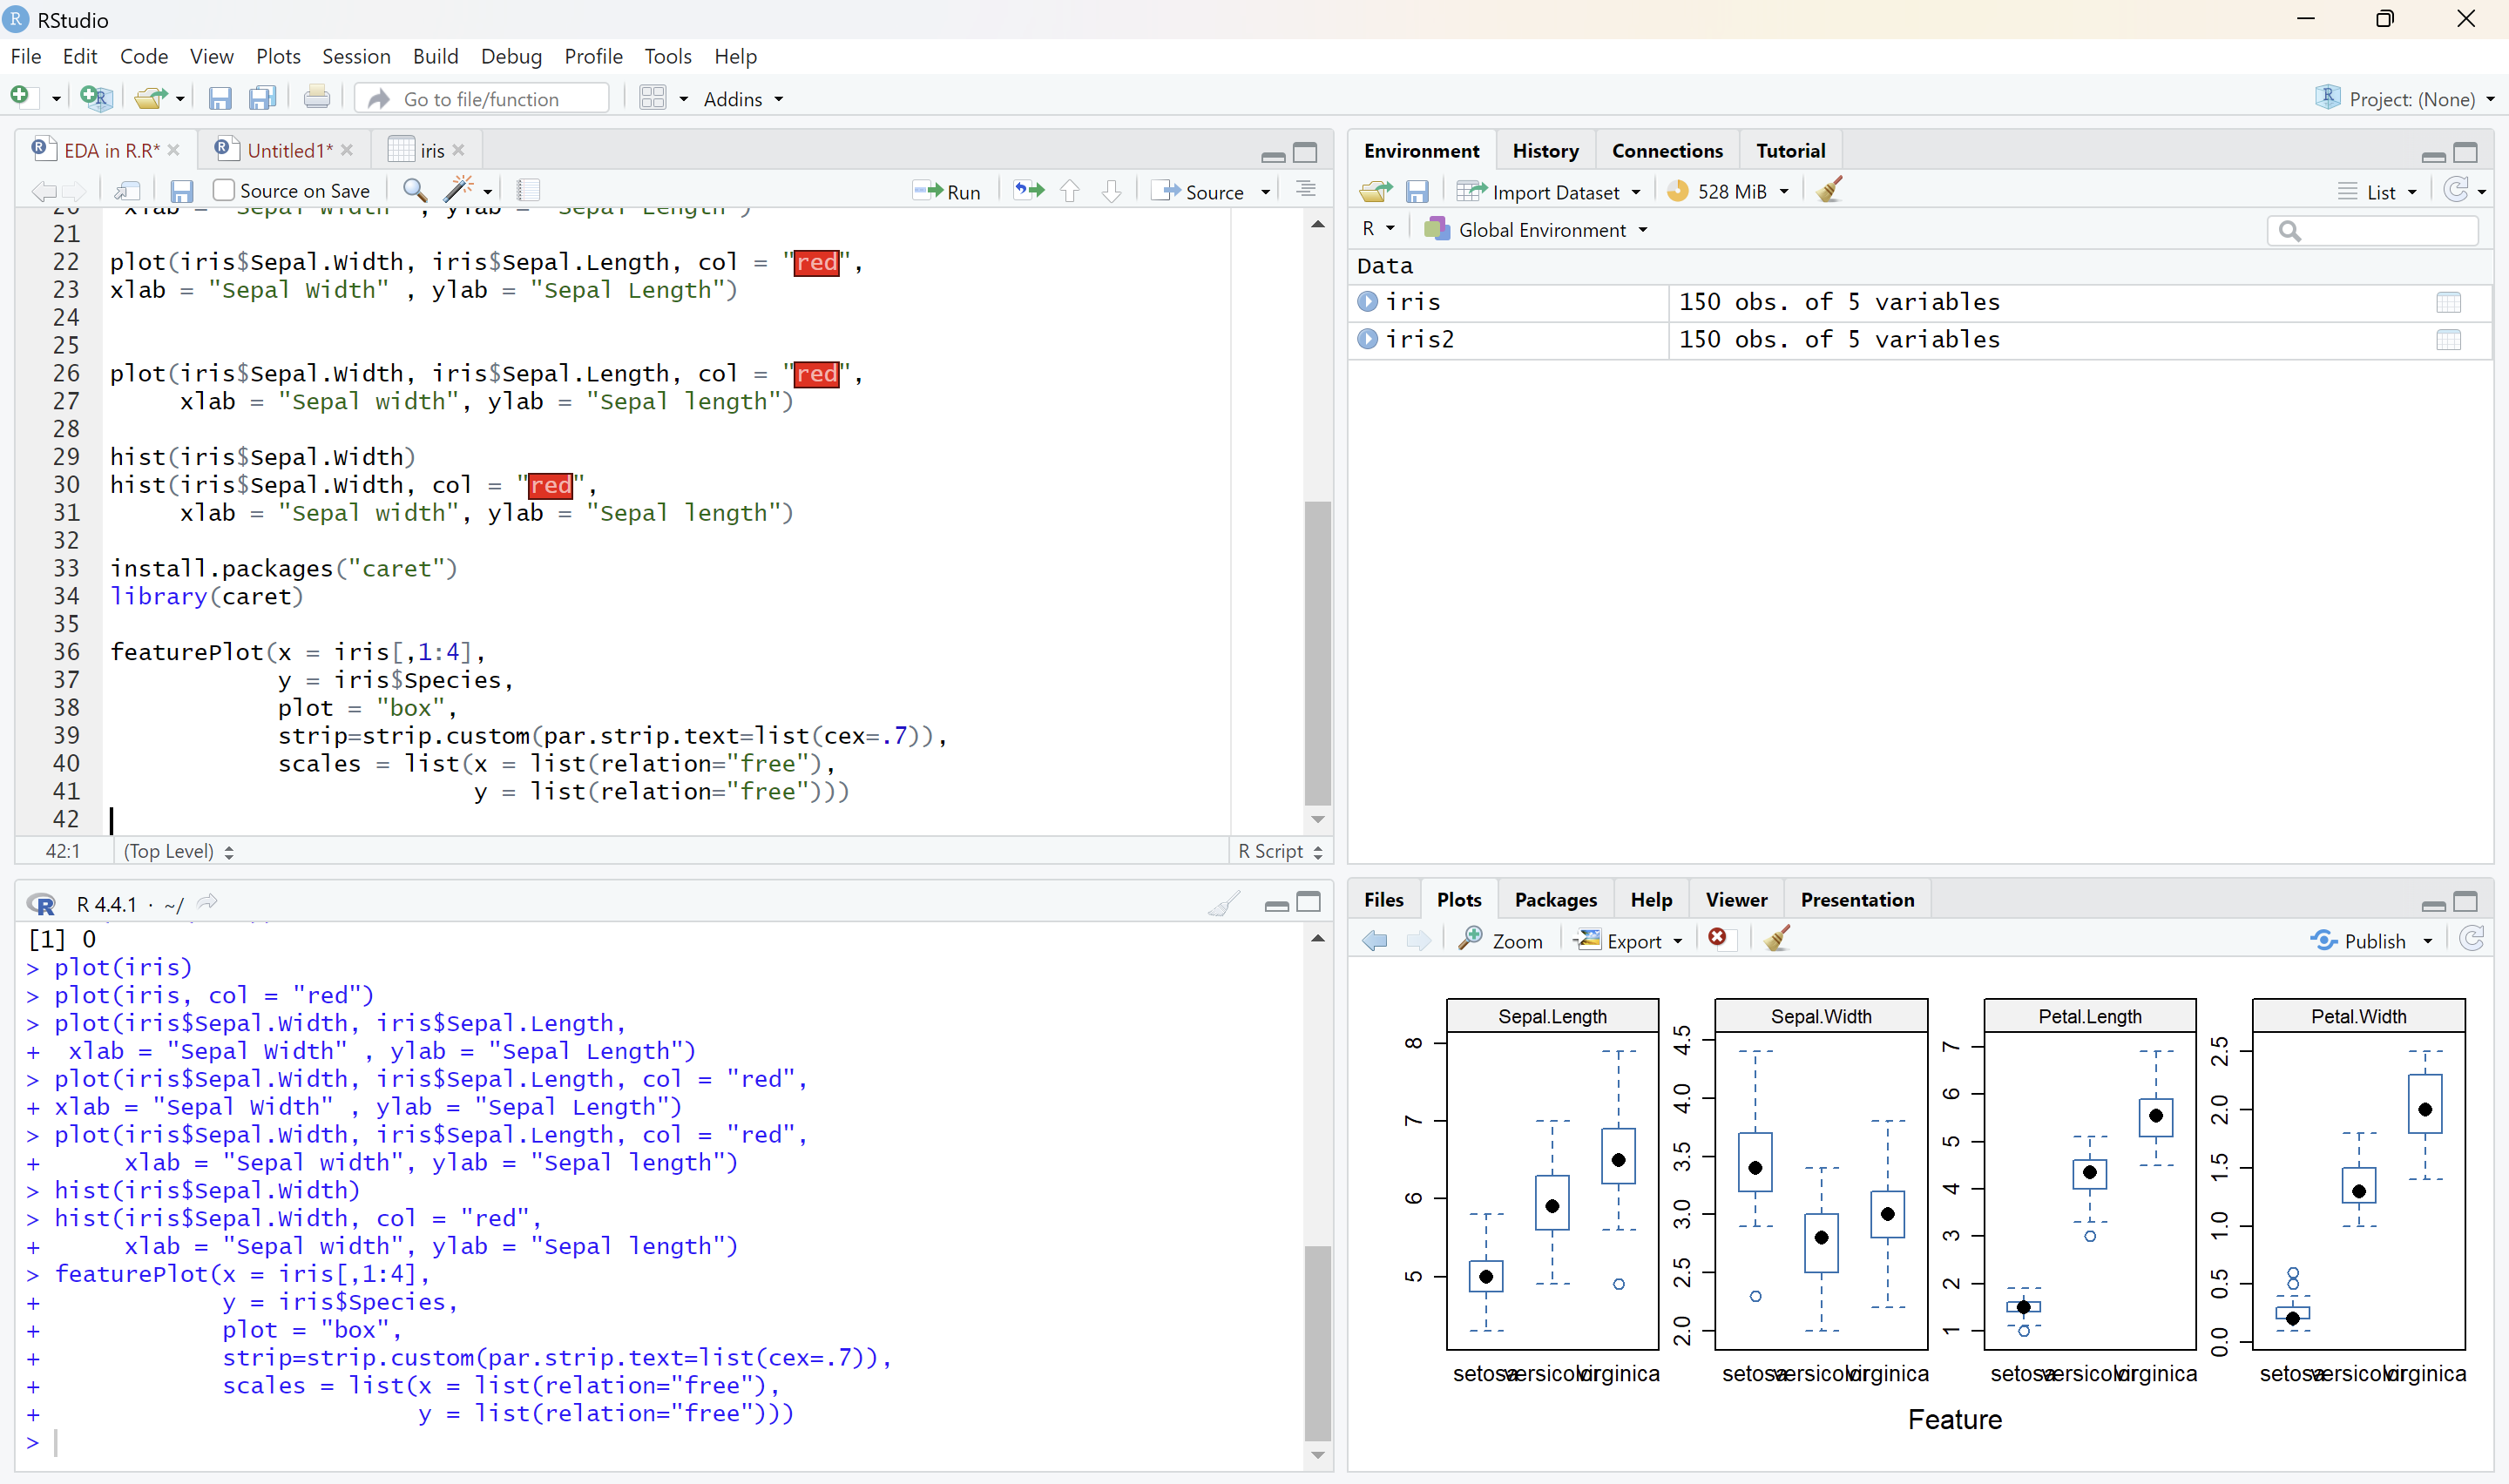Click the Zoom plot button
This screenshot has width=2509, height=1484.
point(1500,940)
